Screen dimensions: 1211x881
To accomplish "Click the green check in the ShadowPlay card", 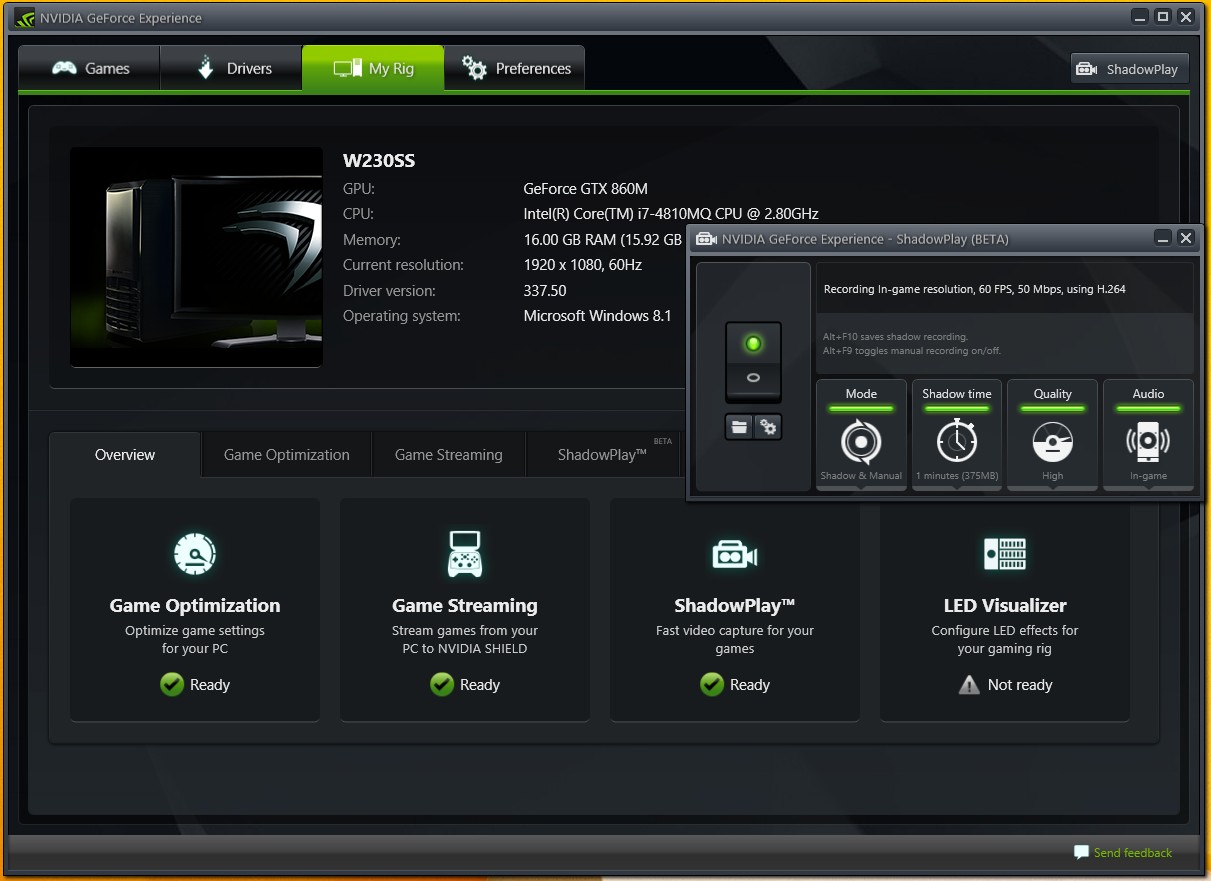I will click(x=712, y=684).
